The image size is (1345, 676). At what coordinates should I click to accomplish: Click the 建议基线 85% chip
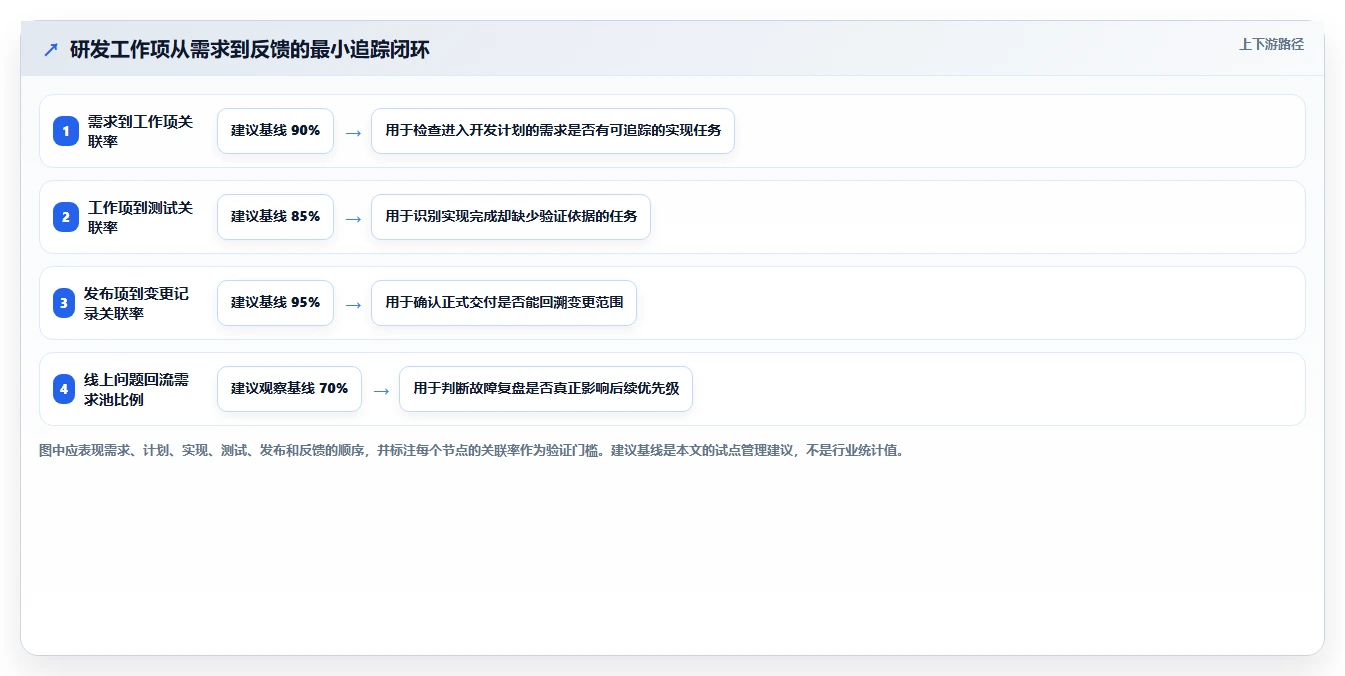pyautogui.click(x=275, y=217)
